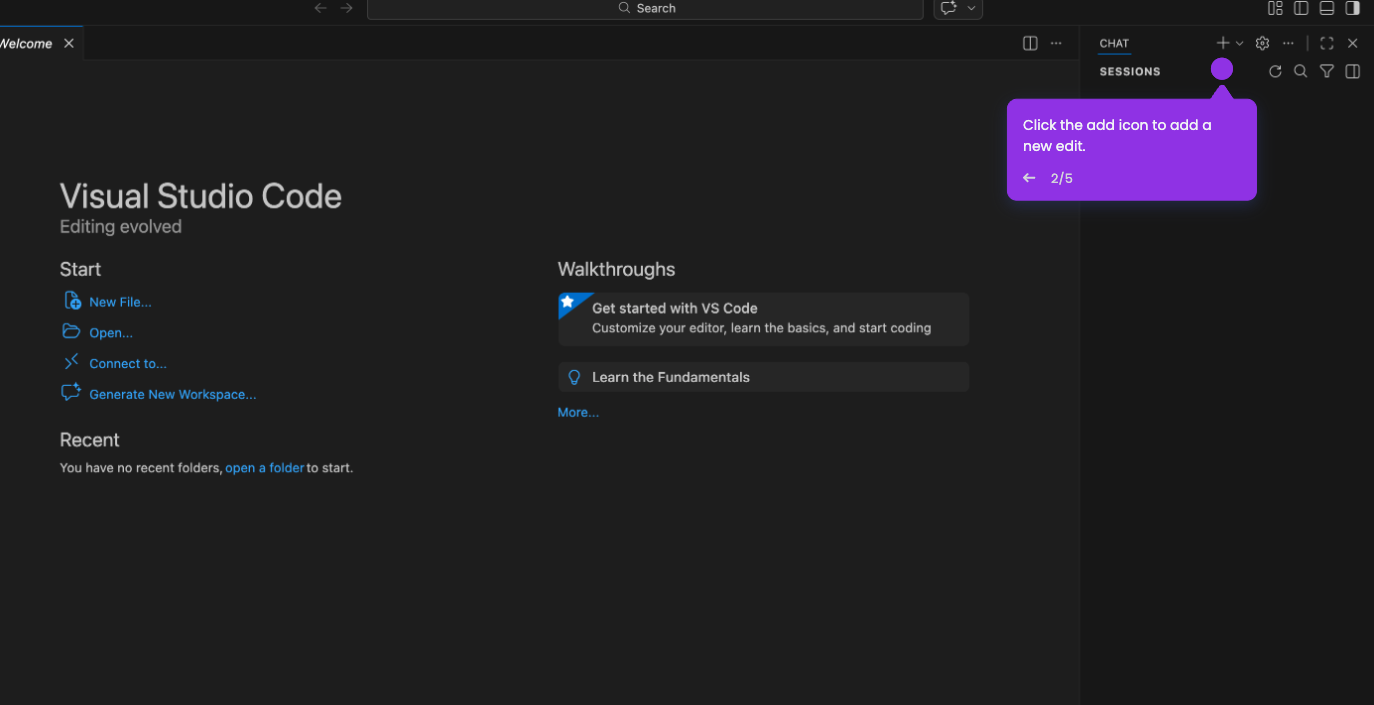Toggle the bottom panel visibility
Viewport: 1374px width, 705px height.
point(1327,8)
